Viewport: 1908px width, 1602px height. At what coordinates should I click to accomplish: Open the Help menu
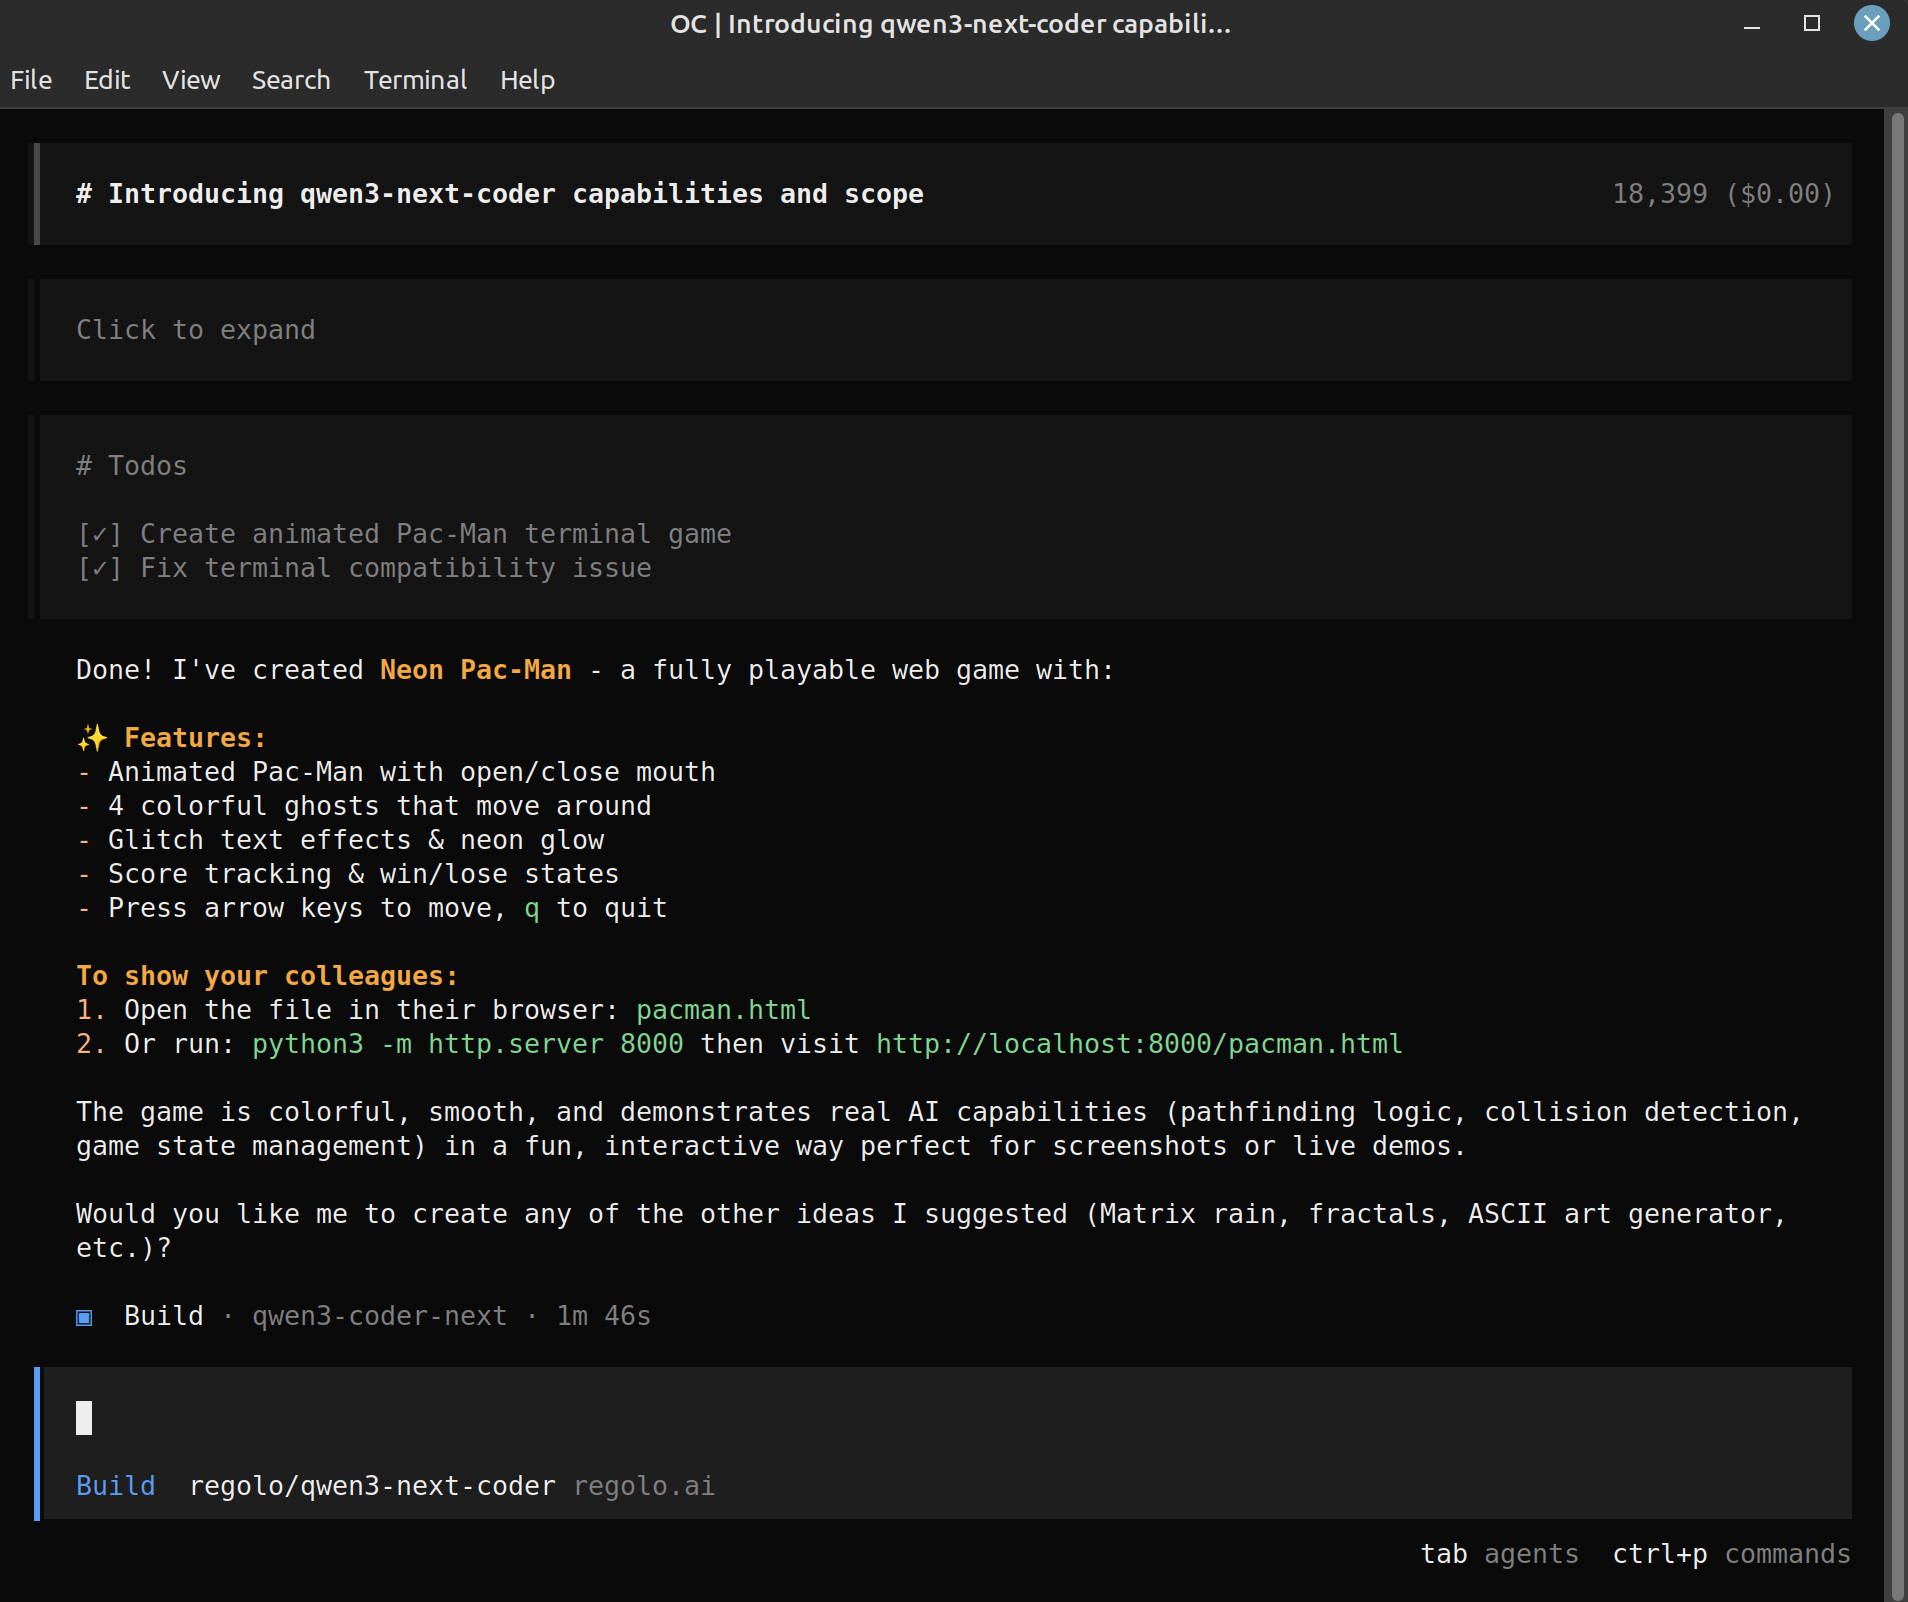527,80
